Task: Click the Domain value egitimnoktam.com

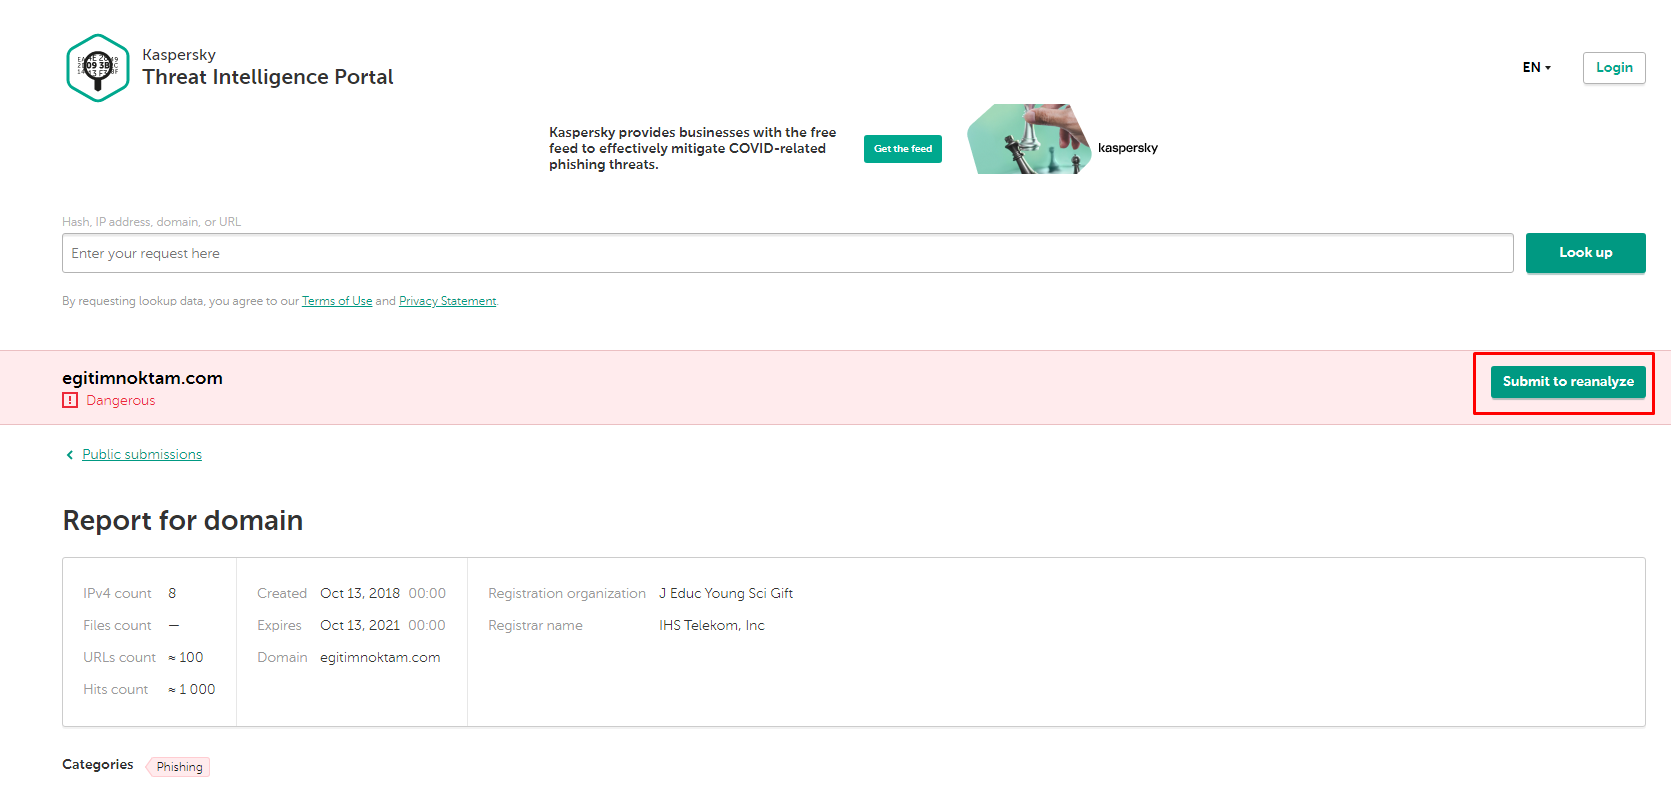Action: click(x=380, y=657)
